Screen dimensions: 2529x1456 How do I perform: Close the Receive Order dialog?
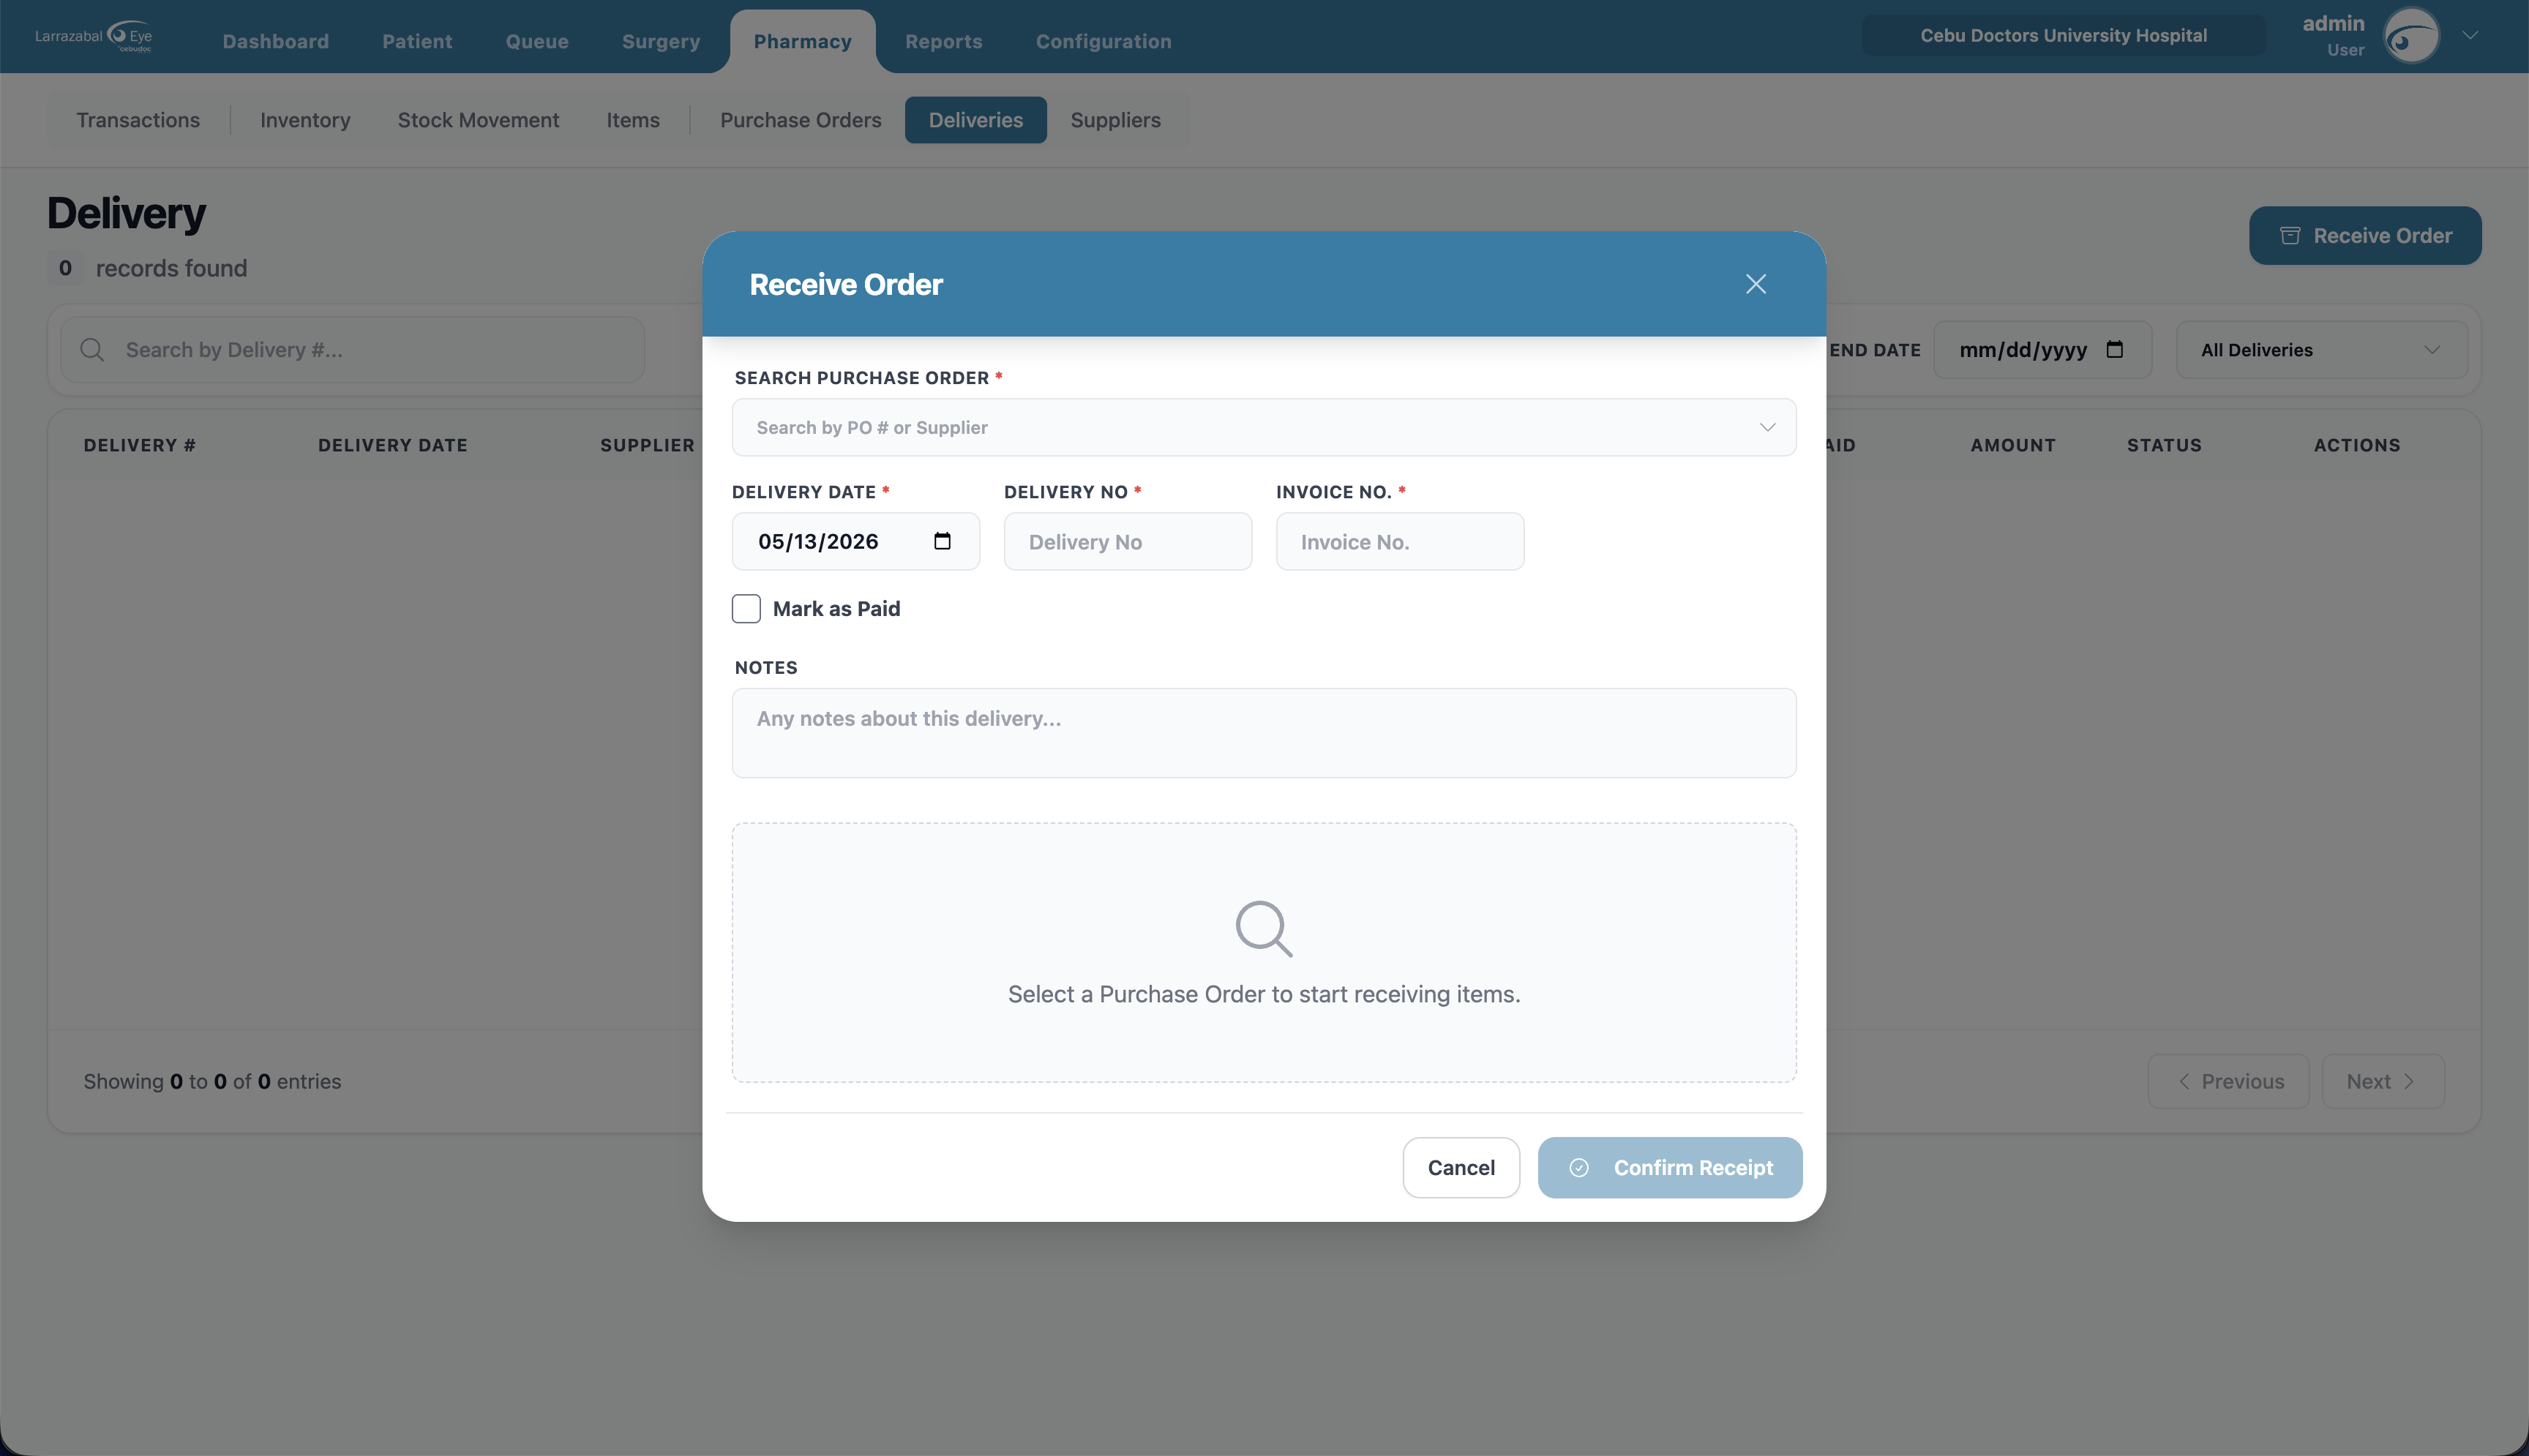[x=1755, y=284]
